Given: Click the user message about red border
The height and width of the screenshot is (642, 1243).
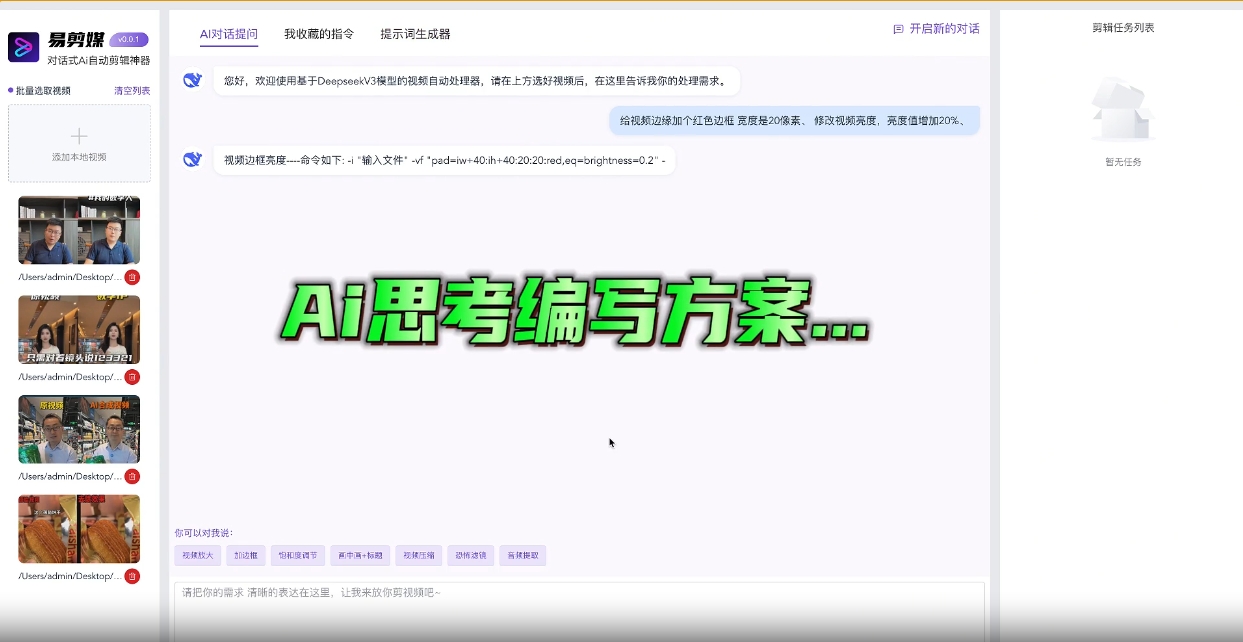Looking at the screenshot, I should [x=795, y=121].
